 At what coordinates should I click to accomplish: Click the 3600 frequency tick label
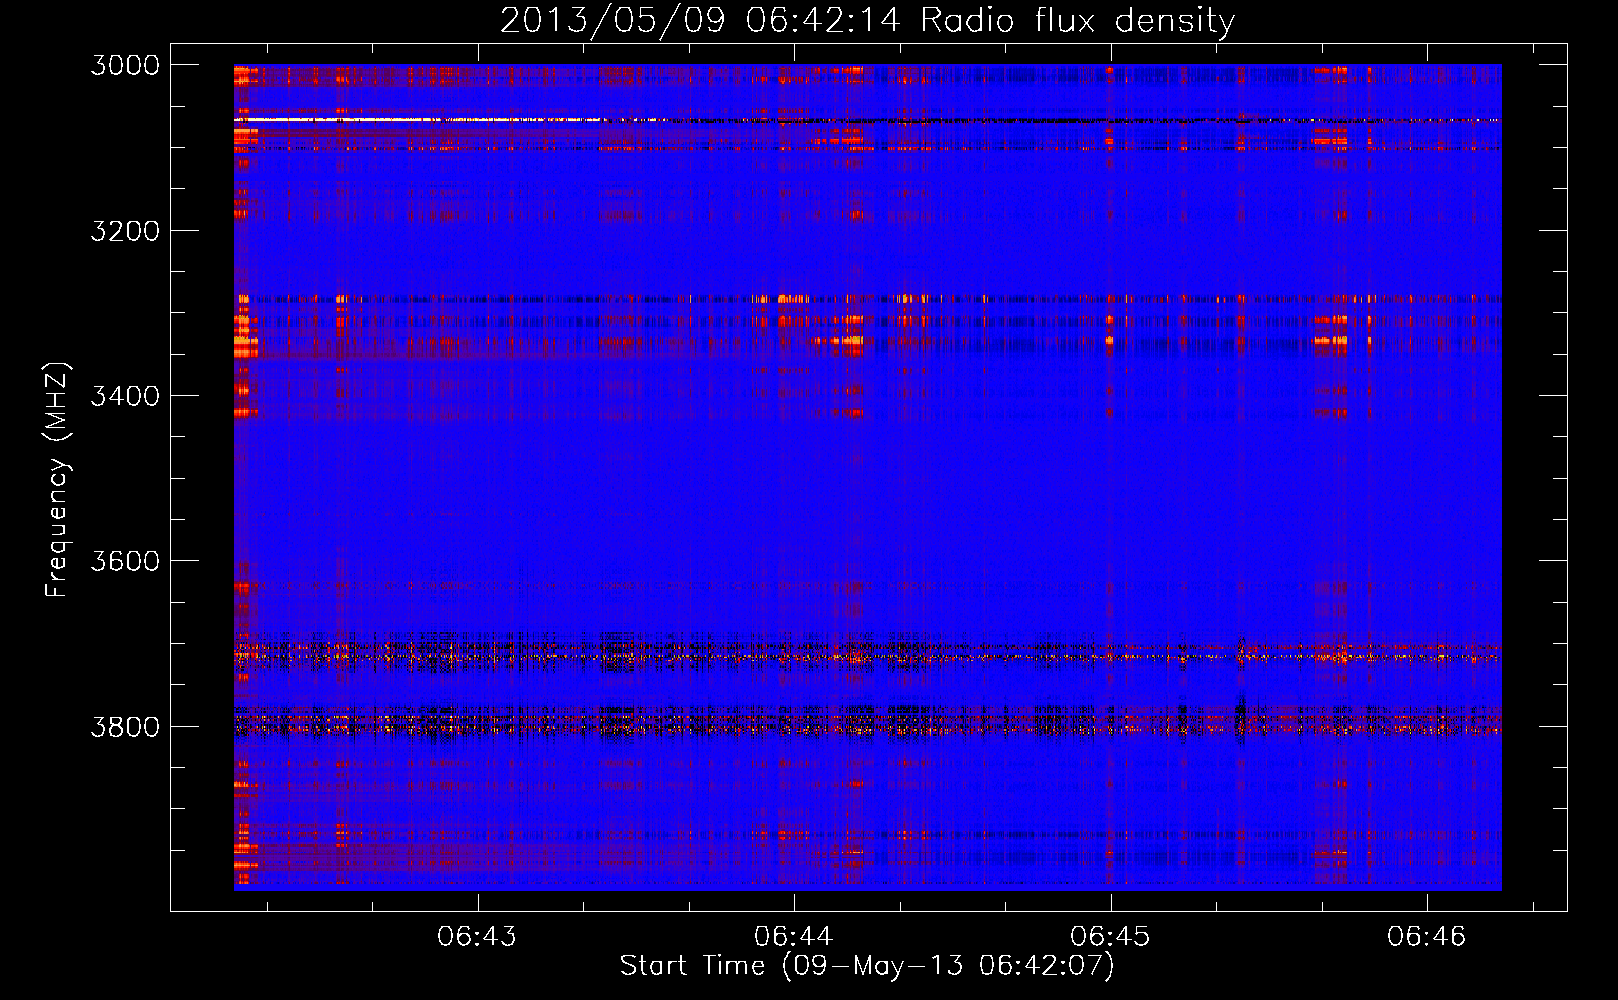pos(125,561)
